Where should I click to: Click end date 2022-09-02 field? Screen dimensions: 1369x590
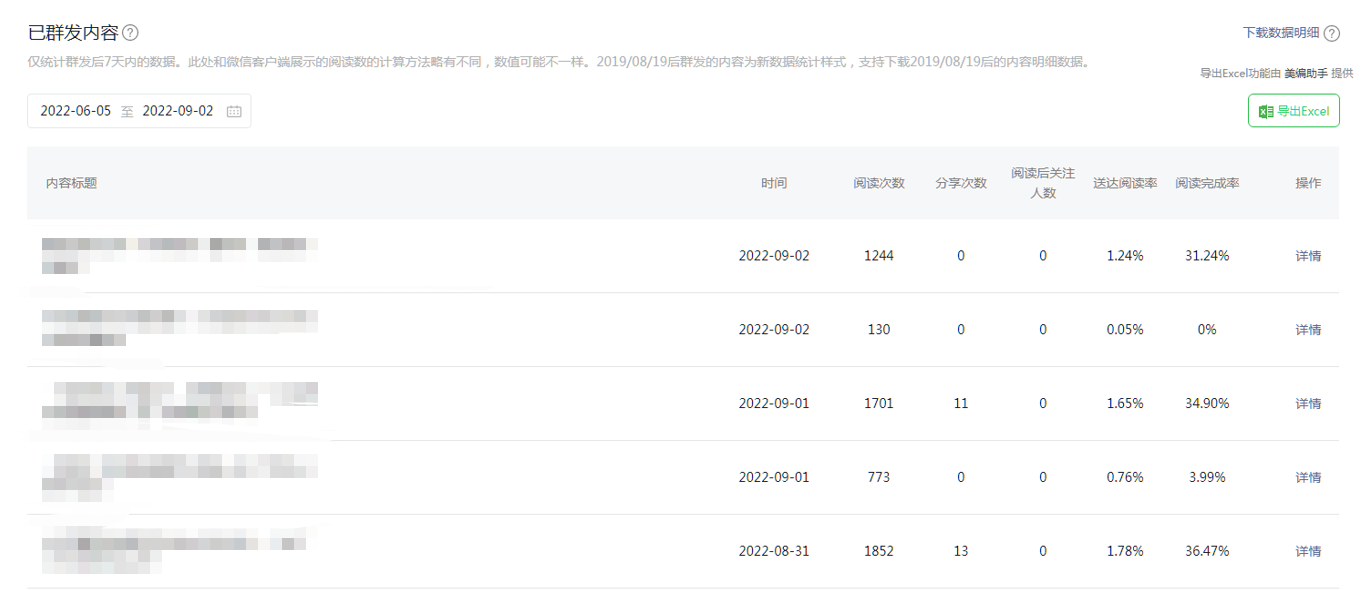178,111
